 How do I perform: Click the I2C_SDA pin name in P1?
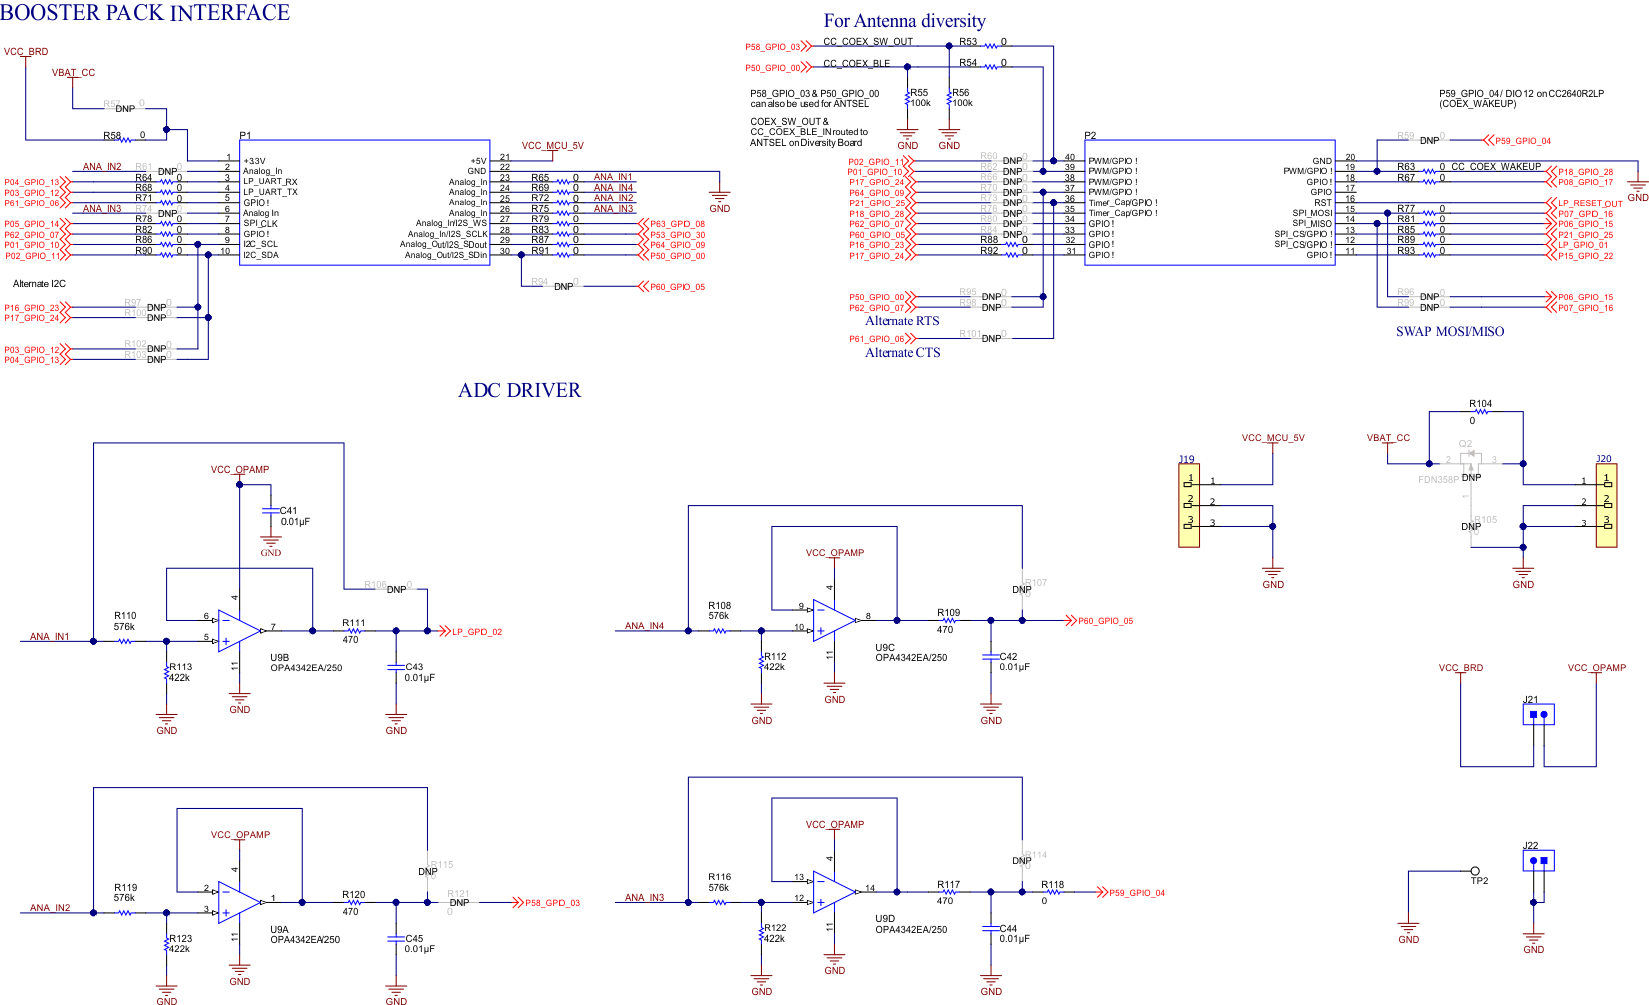261,255
